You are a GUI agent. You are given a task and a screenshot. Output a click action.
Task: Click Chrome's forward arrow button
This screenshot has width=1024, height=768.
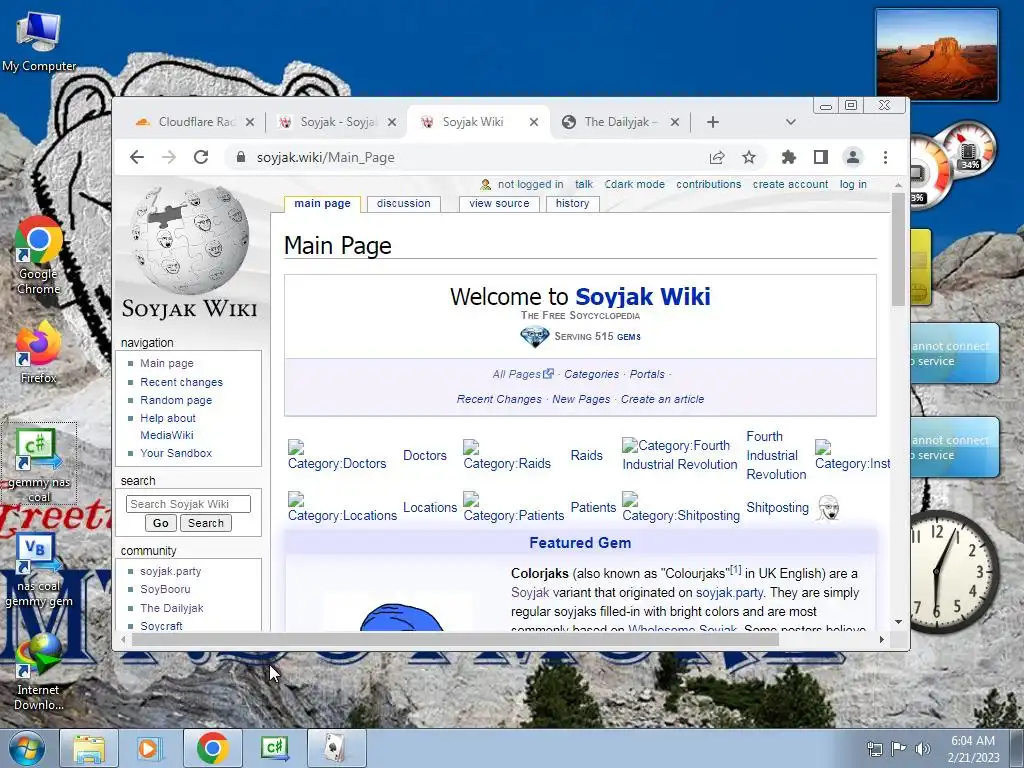point(168,157)
